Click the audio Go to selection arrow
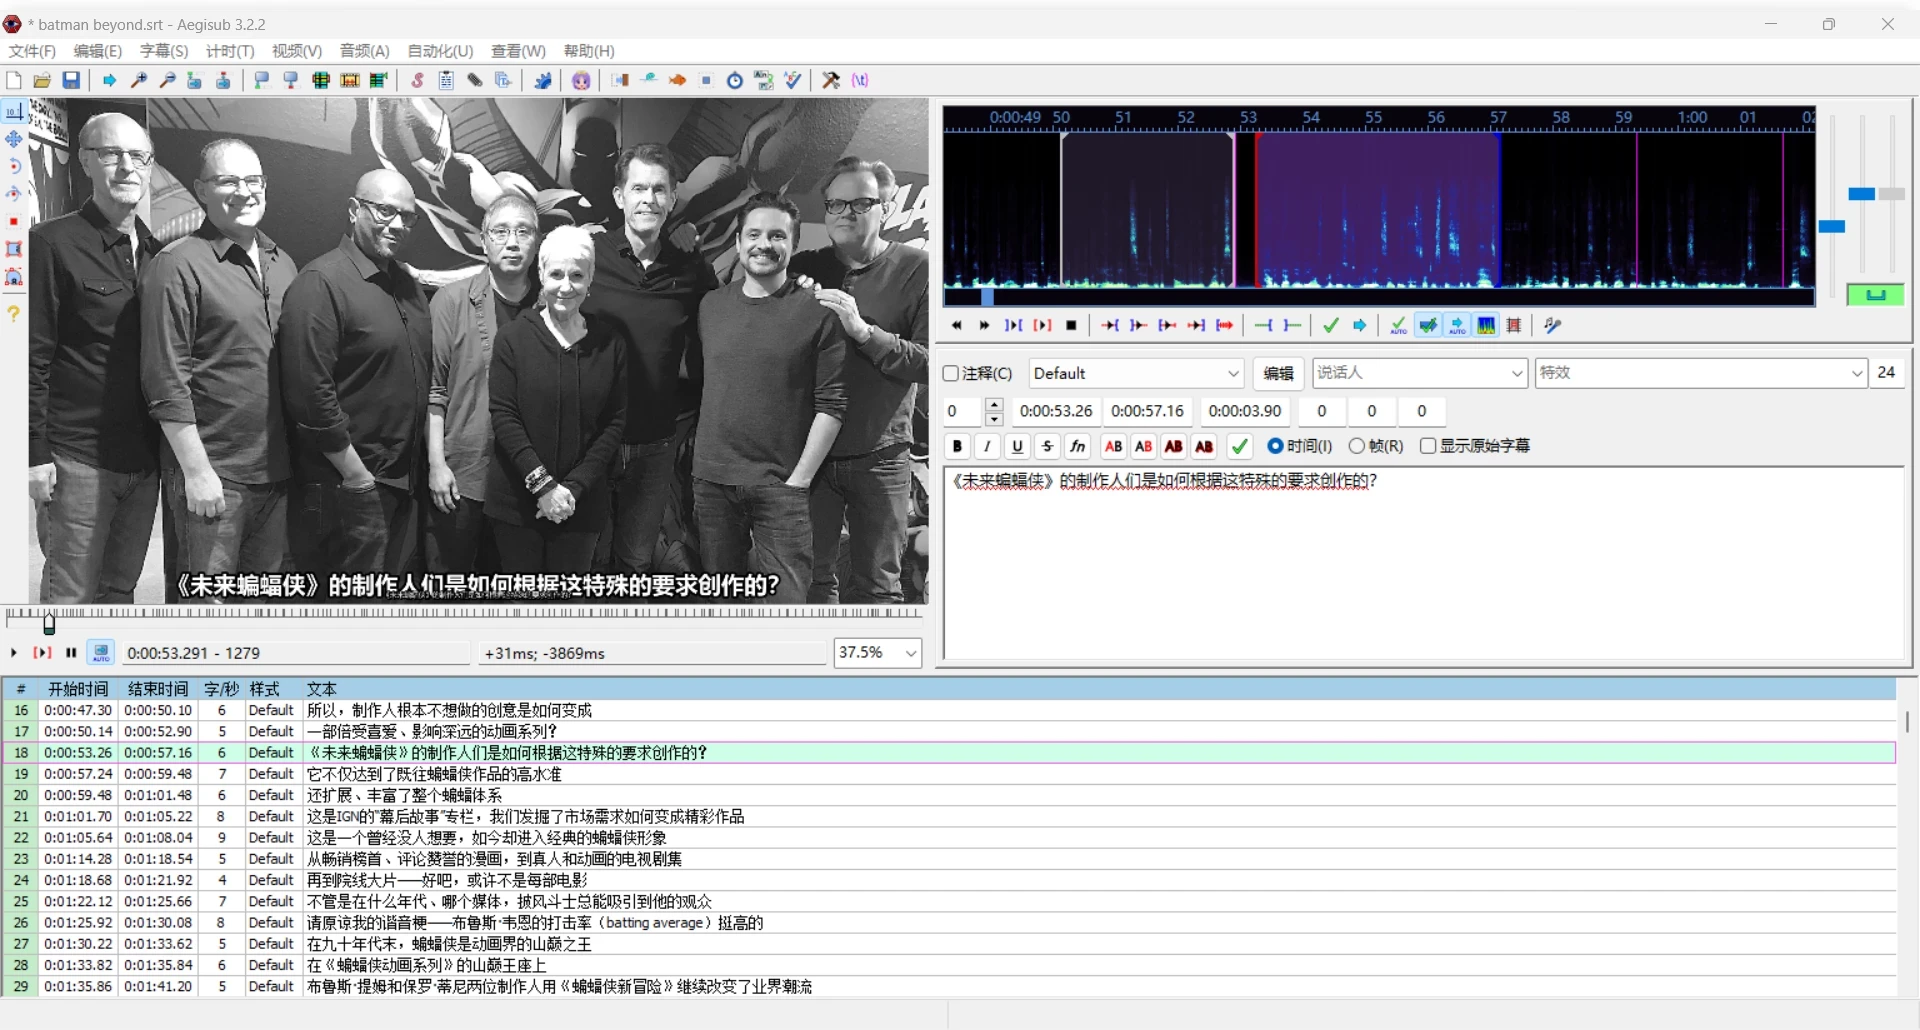The width and height of the screenshot is (1920, 1030). tap(1360, 325)
